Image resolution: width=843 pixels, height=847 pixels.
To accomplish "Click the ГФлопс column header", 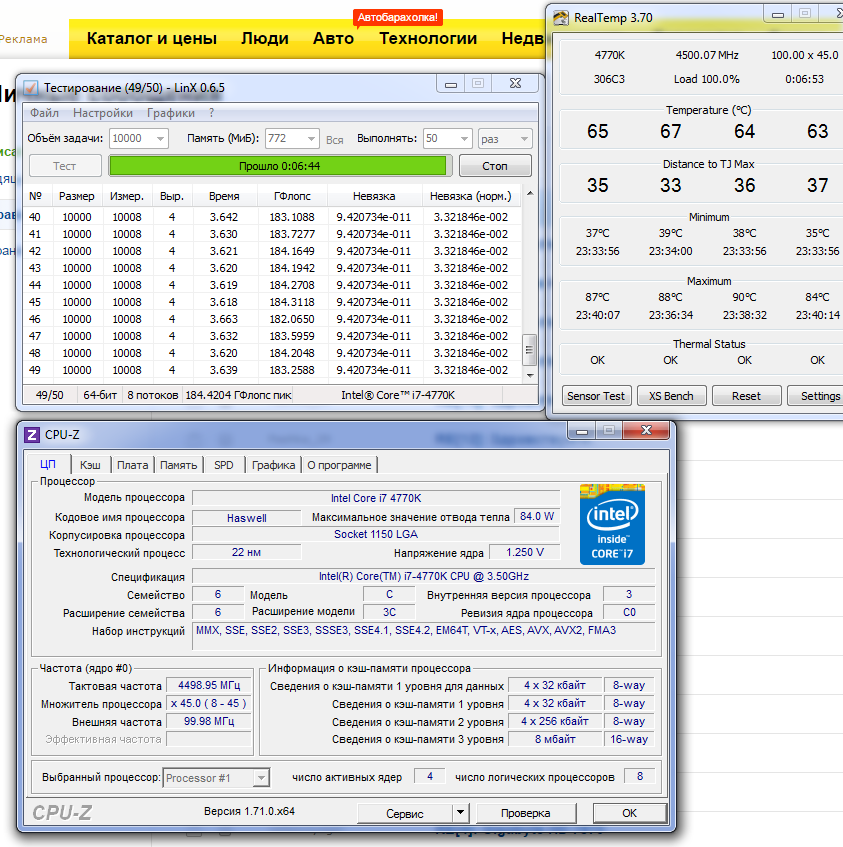I will click(x=292, y=197).
